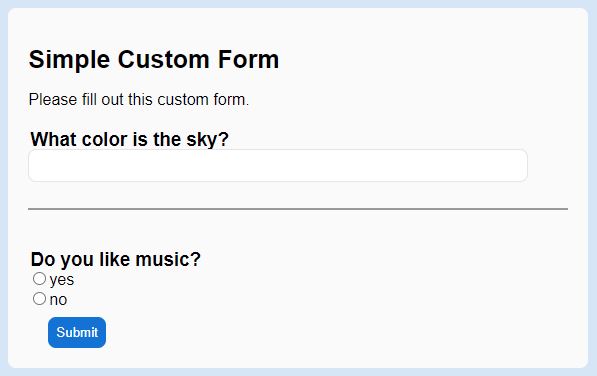Click the "Please fill out this custom form." text
Screen dimensions: 597x376
coord(139,100)
